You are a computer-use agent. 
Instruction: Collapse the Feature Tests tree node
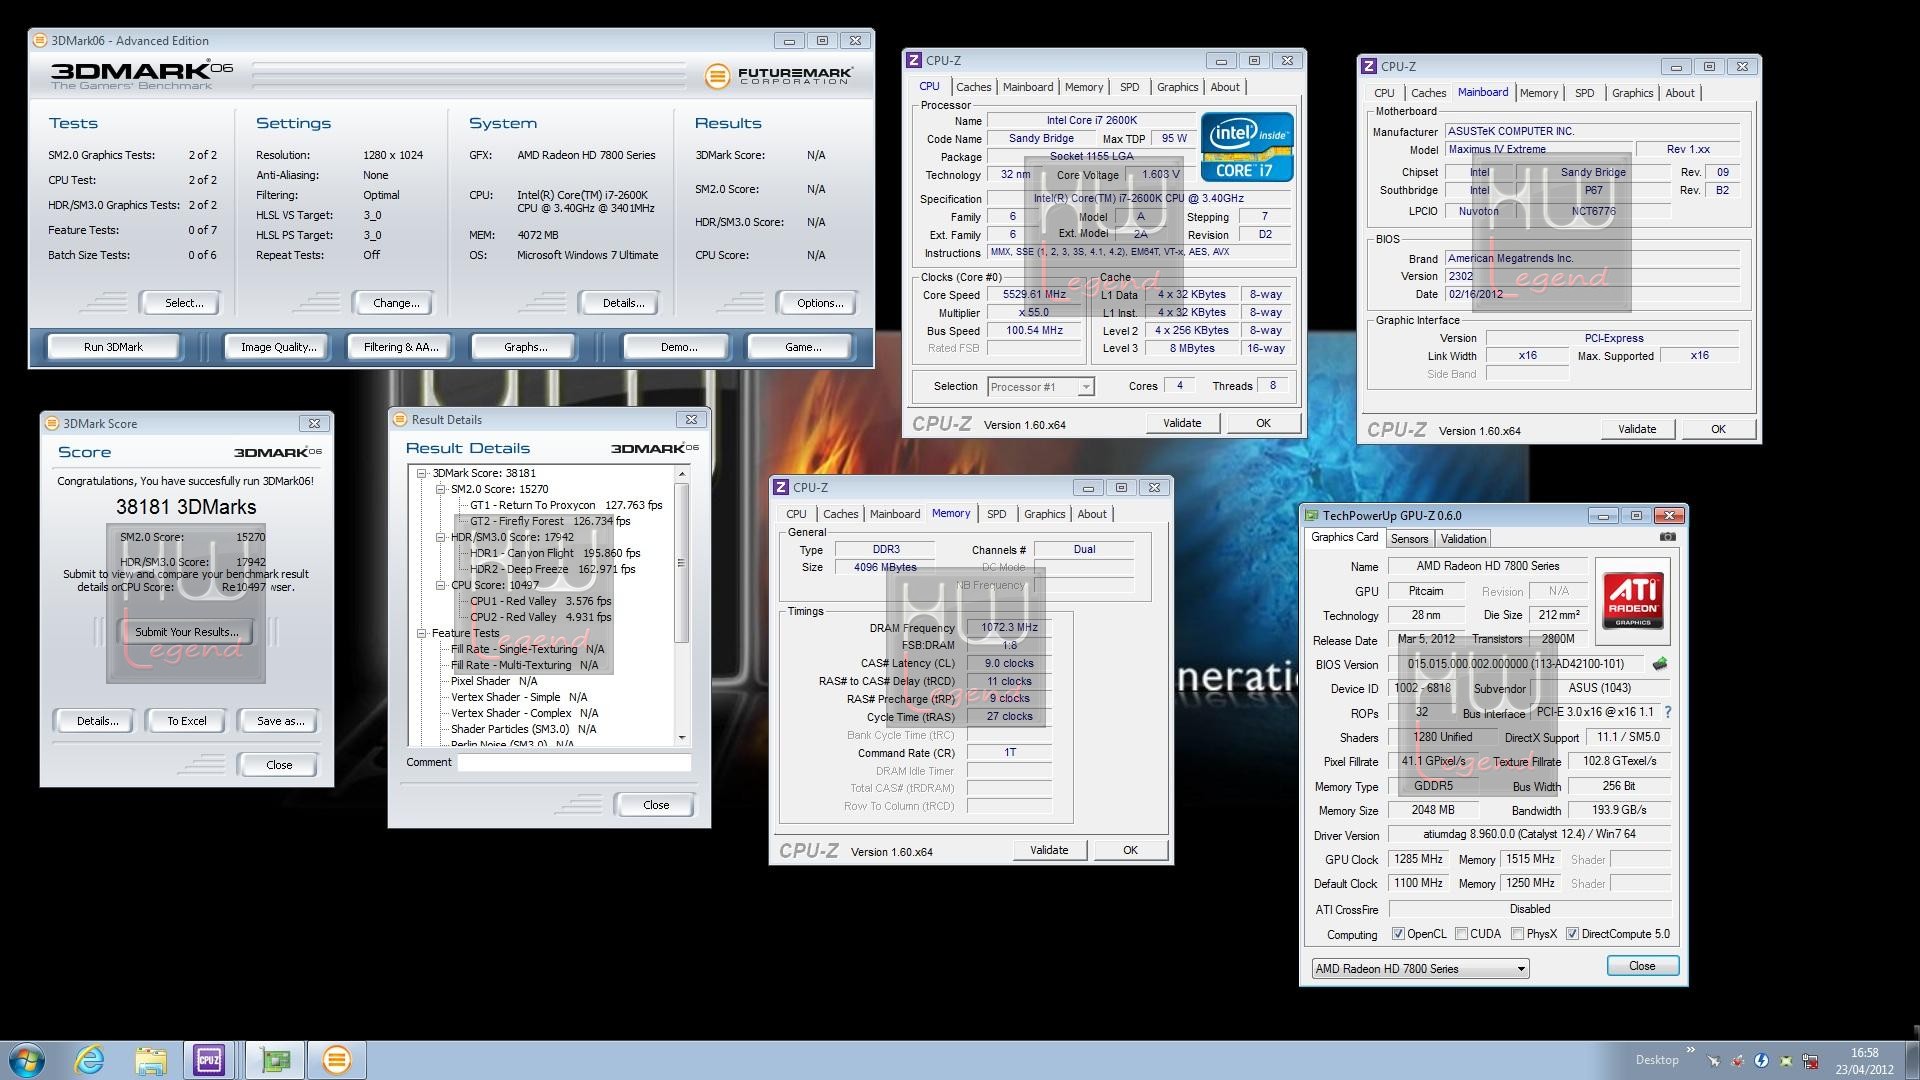[422, 634]
